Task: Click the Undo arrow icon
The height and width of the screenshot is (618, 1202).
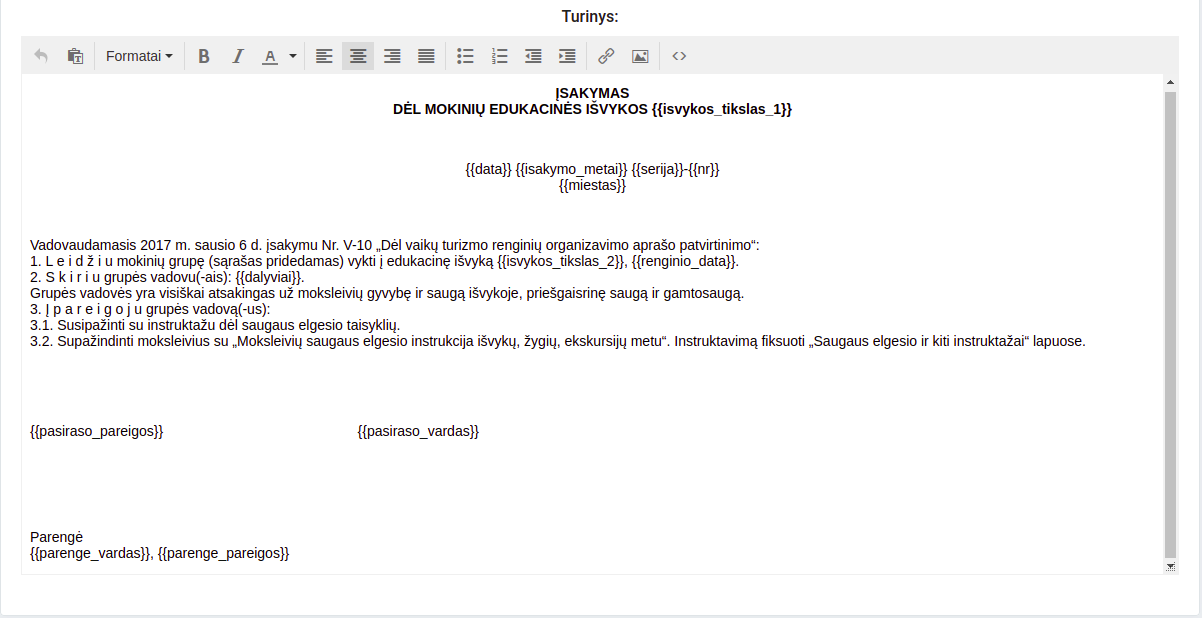Action: (41, 56)
